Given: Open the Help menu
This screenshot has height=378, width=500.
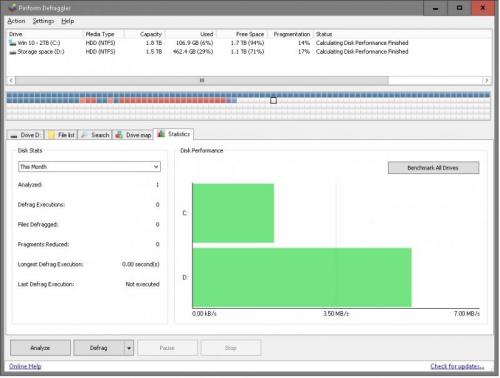Looking at the screenshot, I should 68,21.
